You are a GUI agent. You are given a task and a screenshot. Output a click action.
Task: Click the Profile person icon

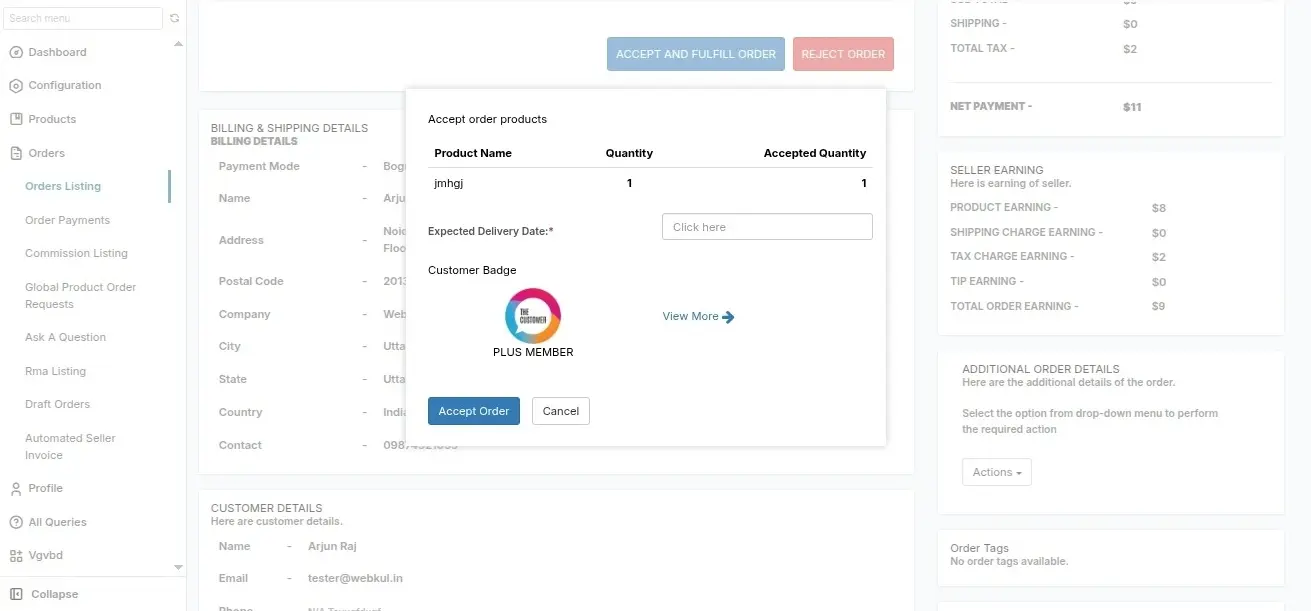pyautogui.click(x=16, y=489)
